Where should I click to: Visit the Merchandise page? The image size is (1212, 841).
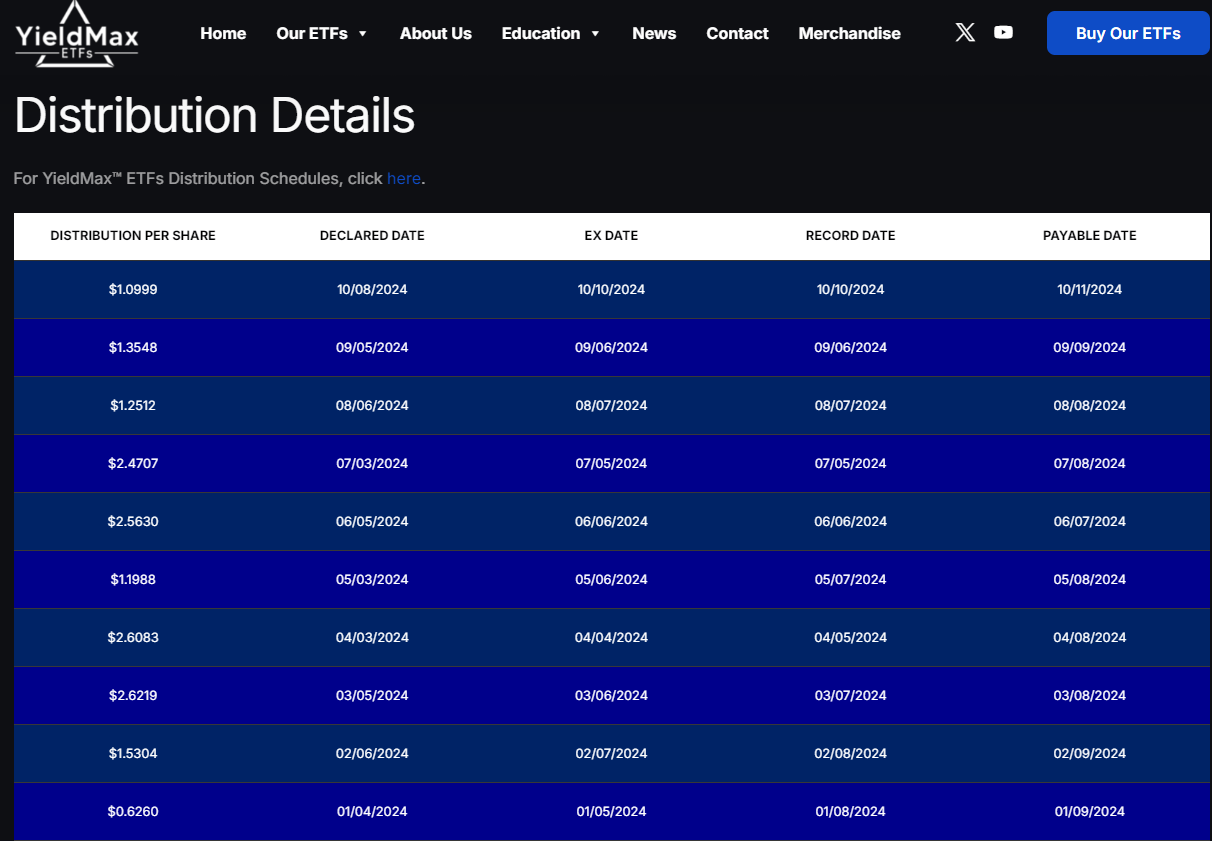pos(849,33)
